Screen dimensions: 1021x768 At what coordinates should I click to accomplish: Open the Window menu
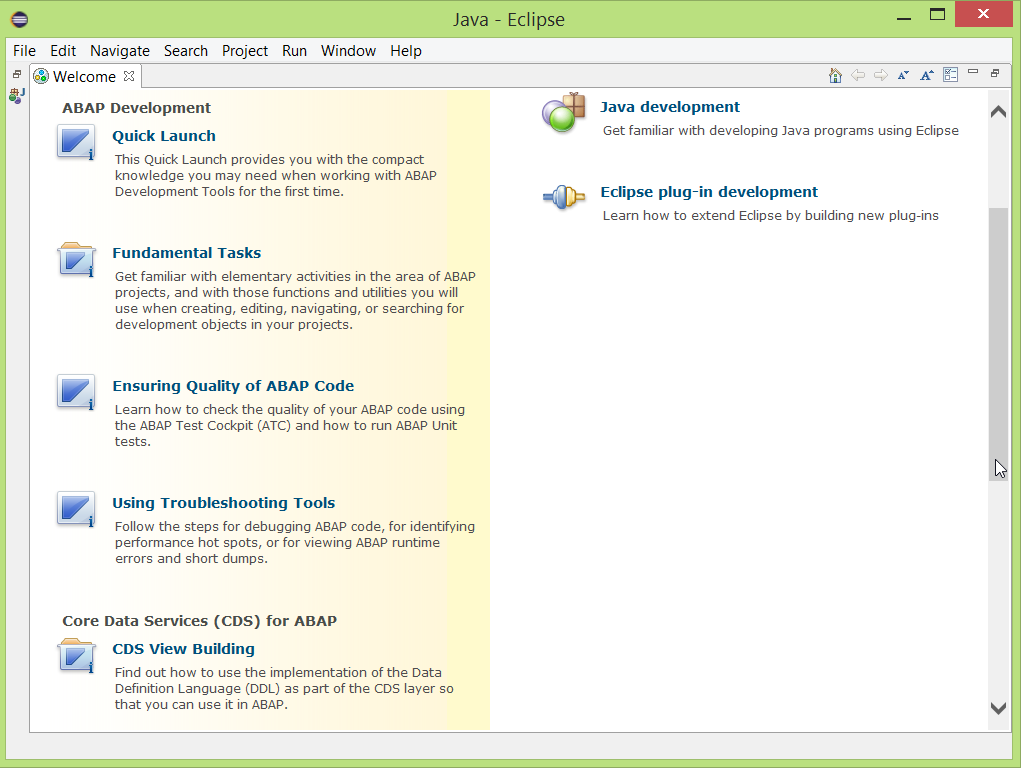(348, 51)
